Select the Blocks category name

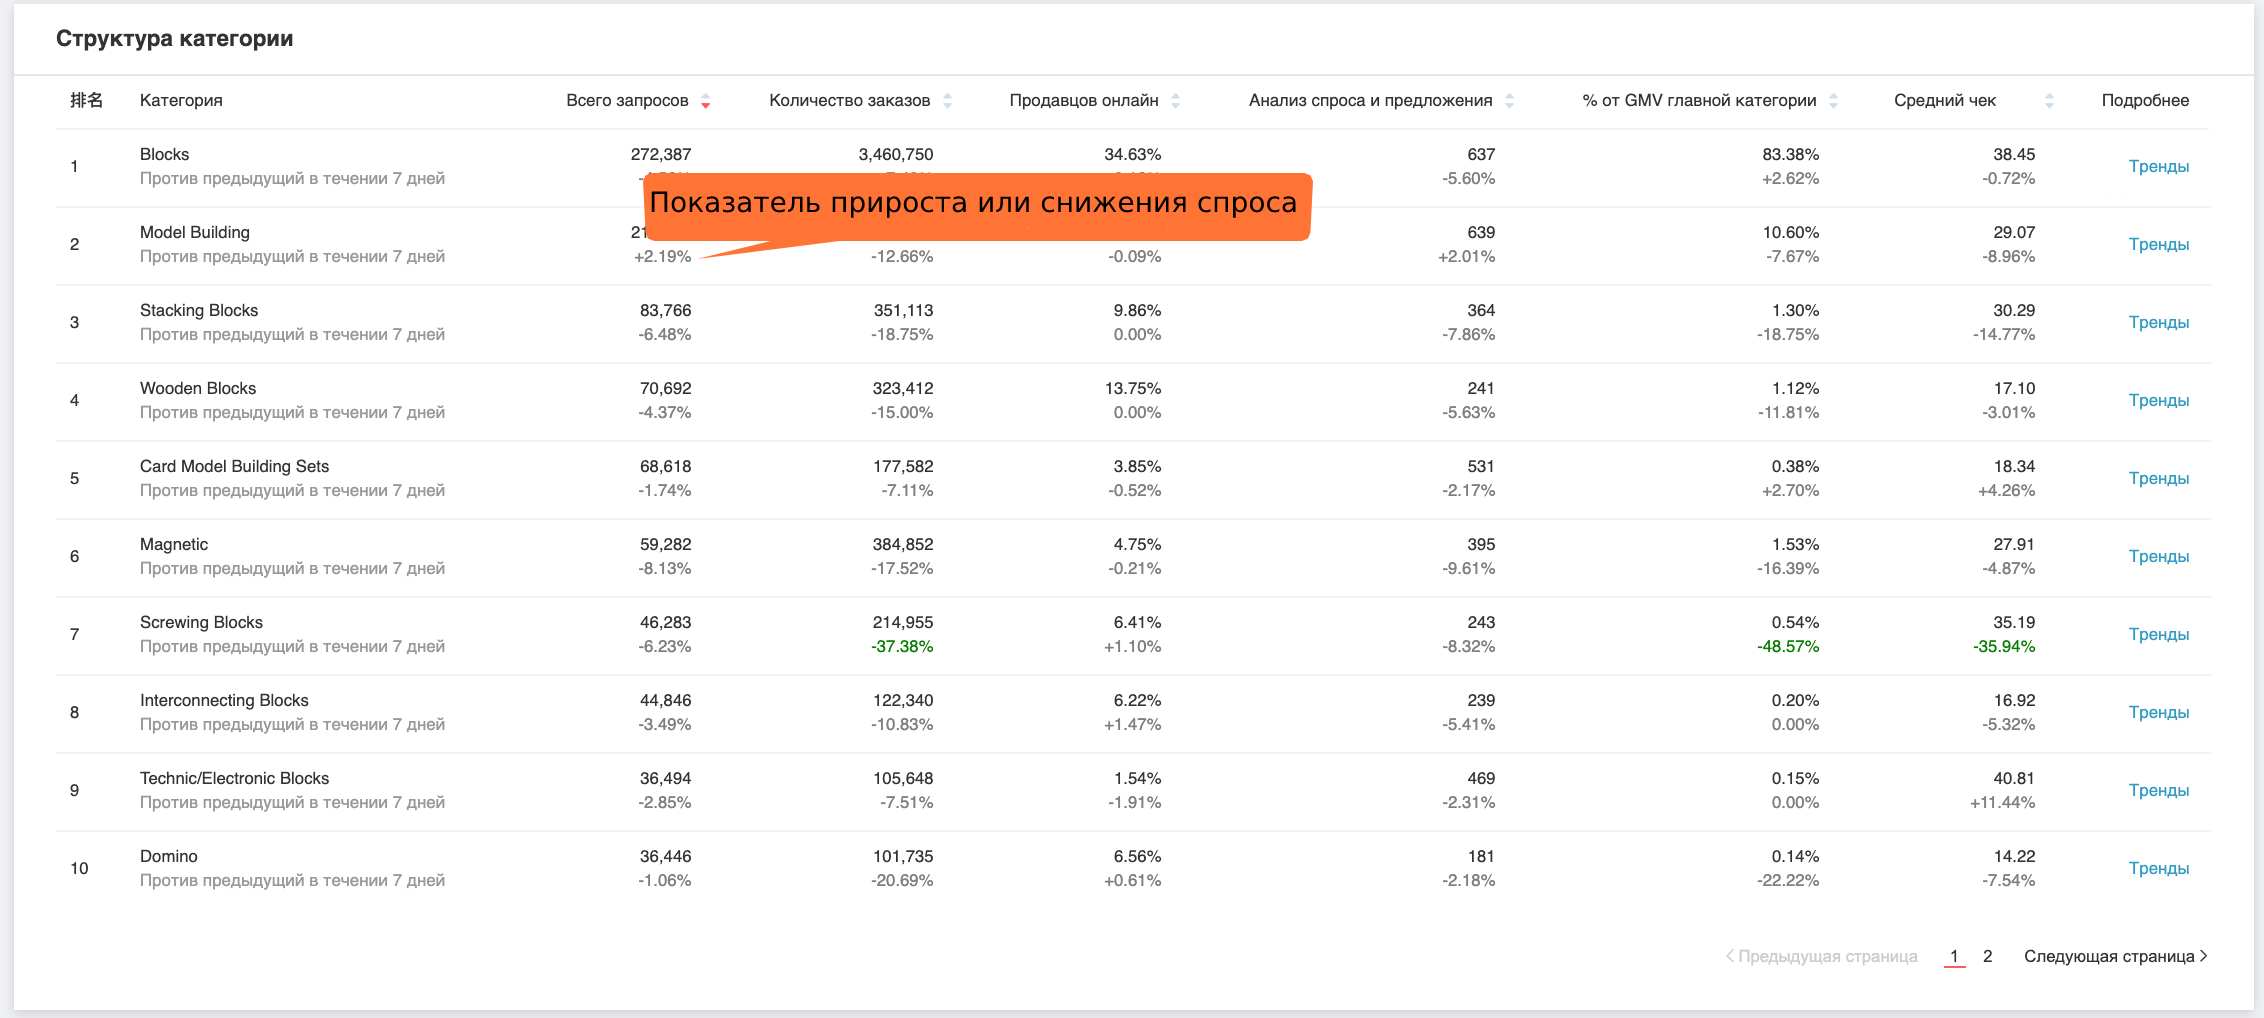(164, 154)
